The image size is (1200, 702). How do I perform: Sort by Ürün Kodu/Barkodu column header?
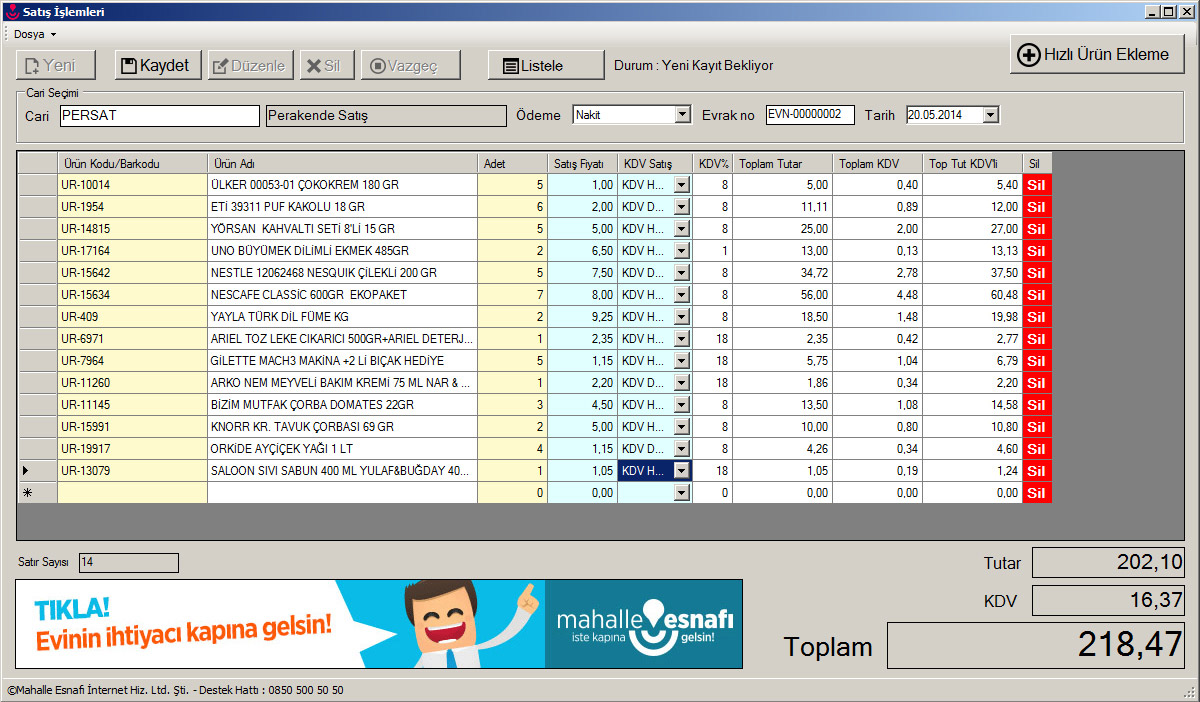(x=132, y=163)
